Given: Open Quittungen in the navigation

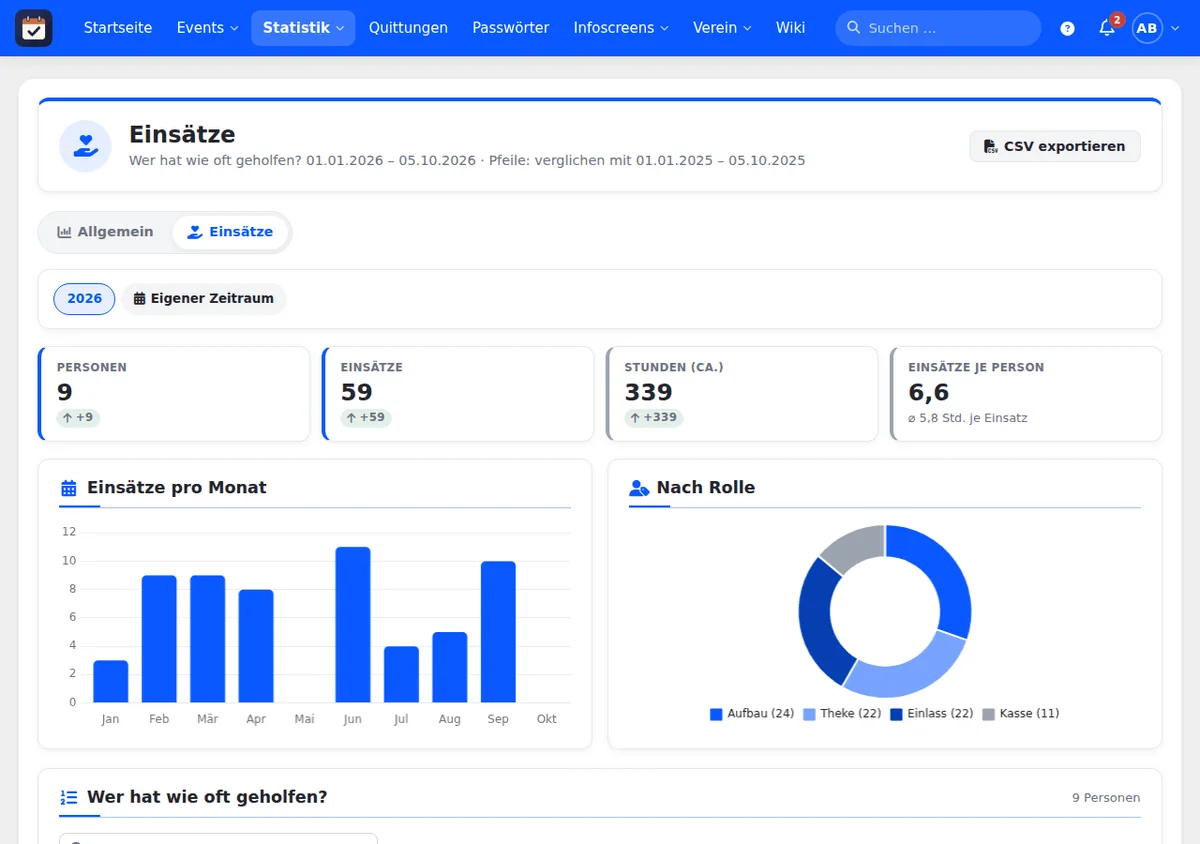Looking at the screenshot, I should pyautogui.click(x=408, y=28).
